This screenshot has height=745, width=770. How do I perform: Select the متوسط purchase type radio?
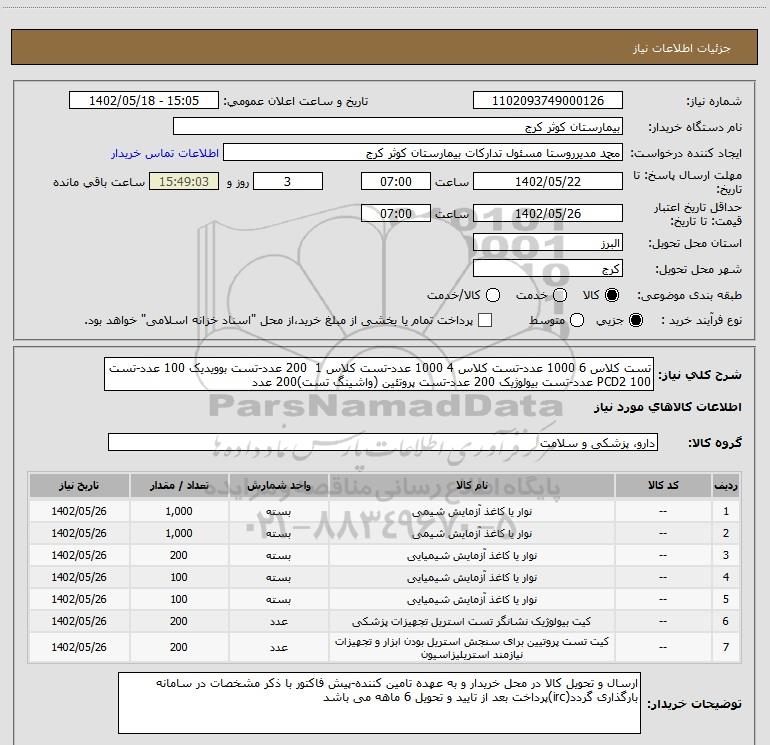577,321
